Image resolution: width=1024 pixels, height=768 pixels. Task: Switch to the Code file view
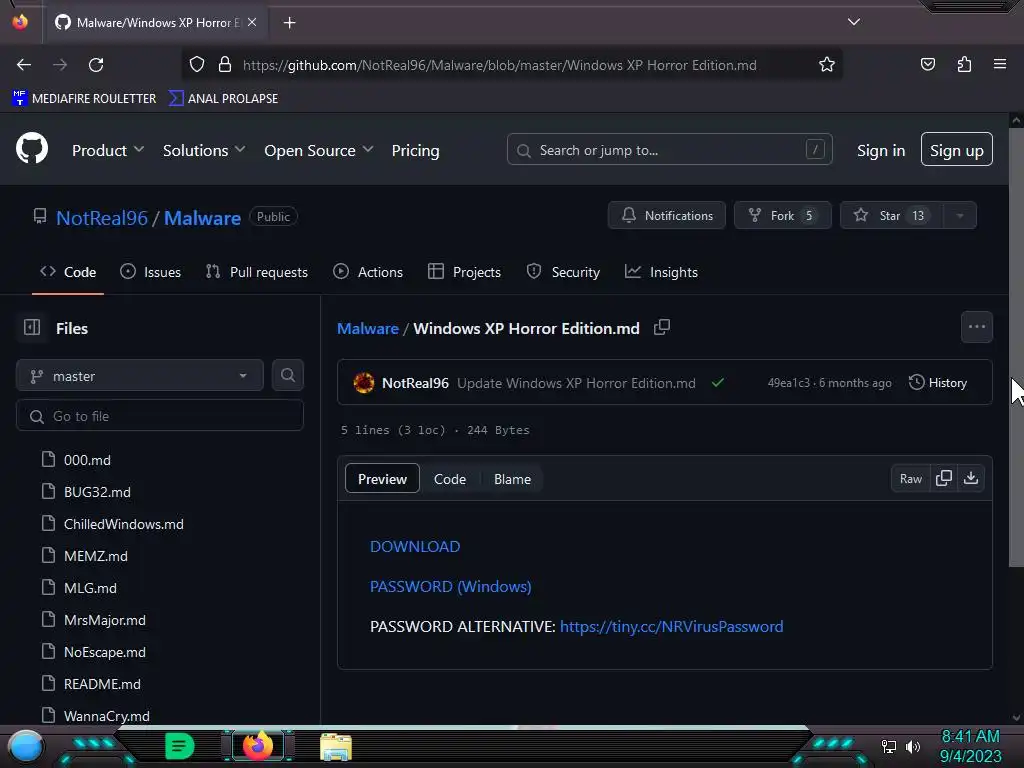(x=450, y=479)
